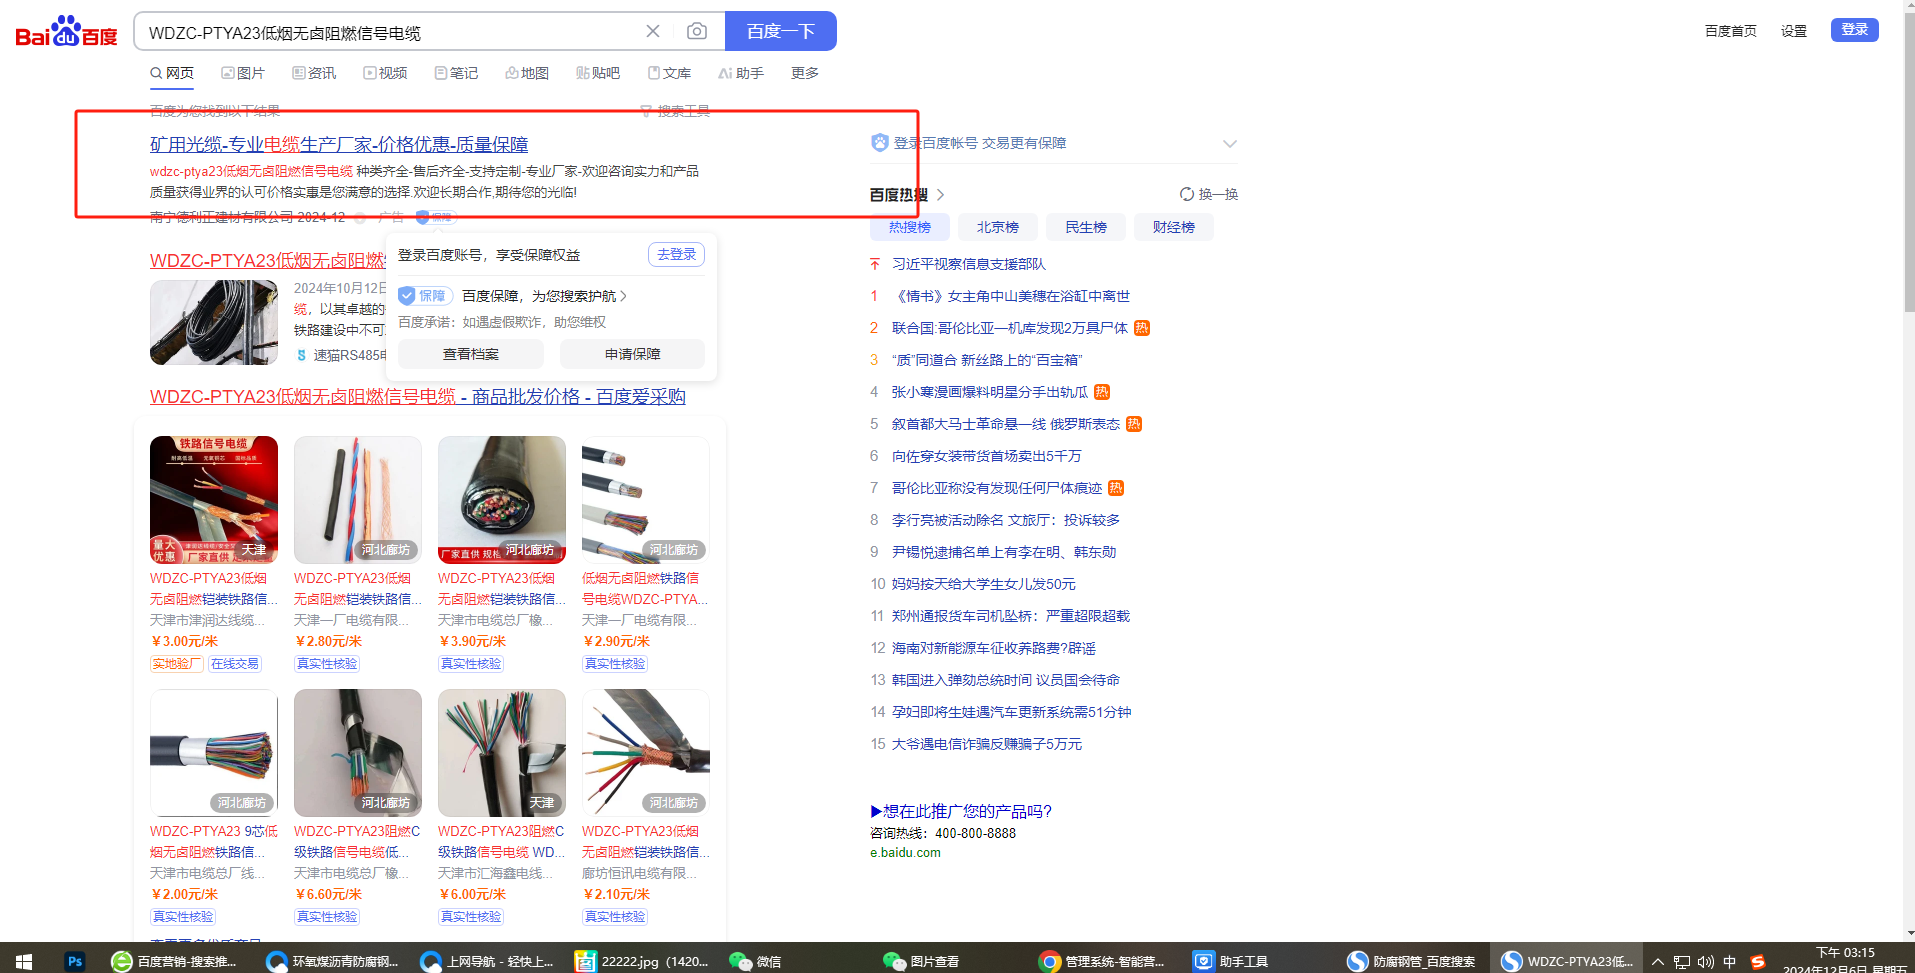Viewport: 1915px width, 973px height.
Task: Open the ¥6.00/米 cable product thumbnail
Action: click(502, 753)
